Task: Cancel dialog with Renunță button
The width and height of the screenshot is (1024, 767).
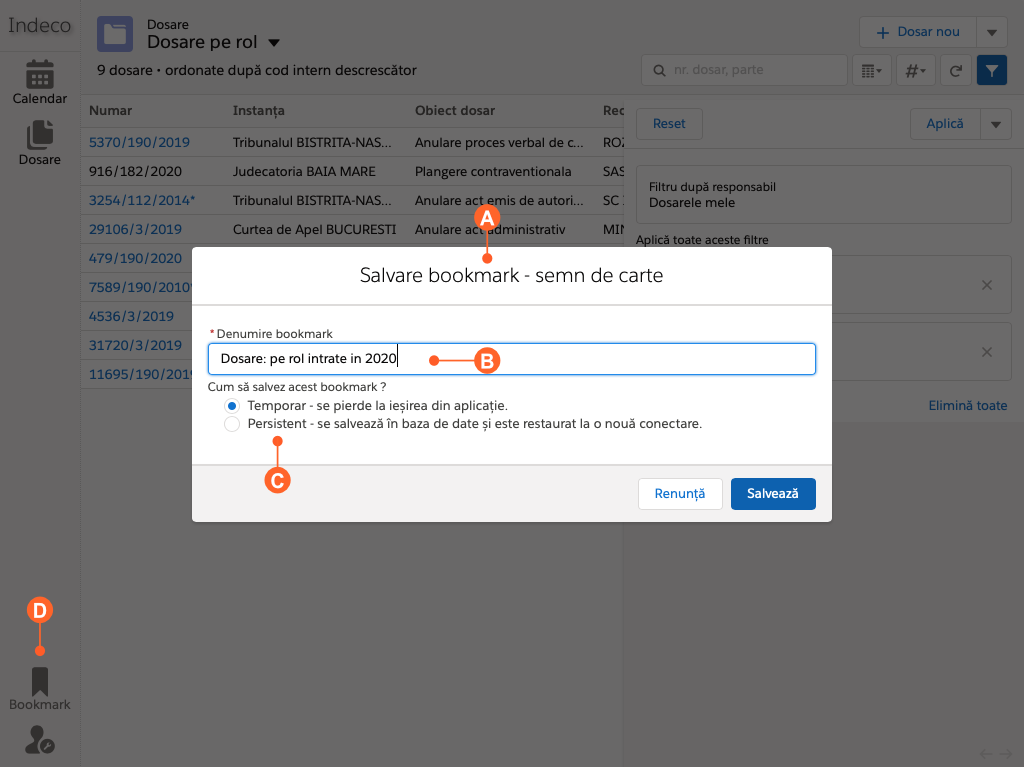Action: [680, 493]
